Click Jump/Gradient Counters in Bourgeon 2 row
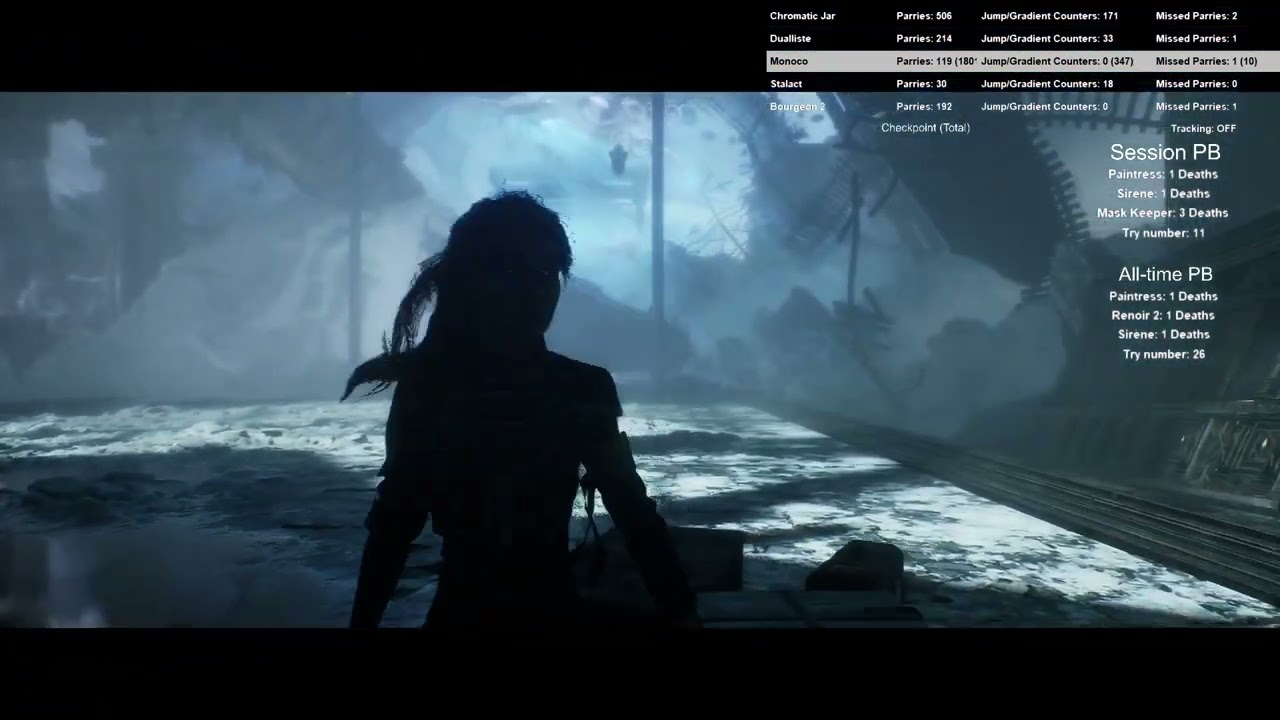The image size is (1280, 720). (1044, 107)
